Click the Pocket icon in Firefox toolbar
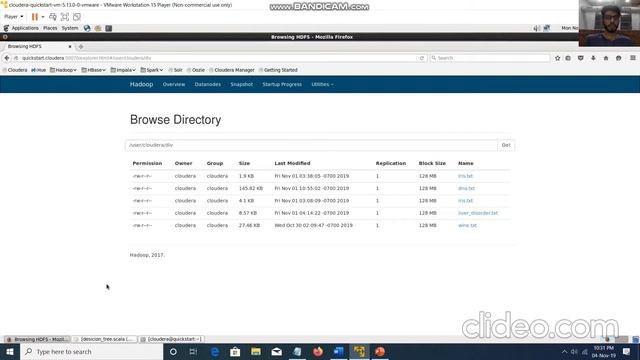The width and height of the screenshot is (640, 360). [580, 58]
